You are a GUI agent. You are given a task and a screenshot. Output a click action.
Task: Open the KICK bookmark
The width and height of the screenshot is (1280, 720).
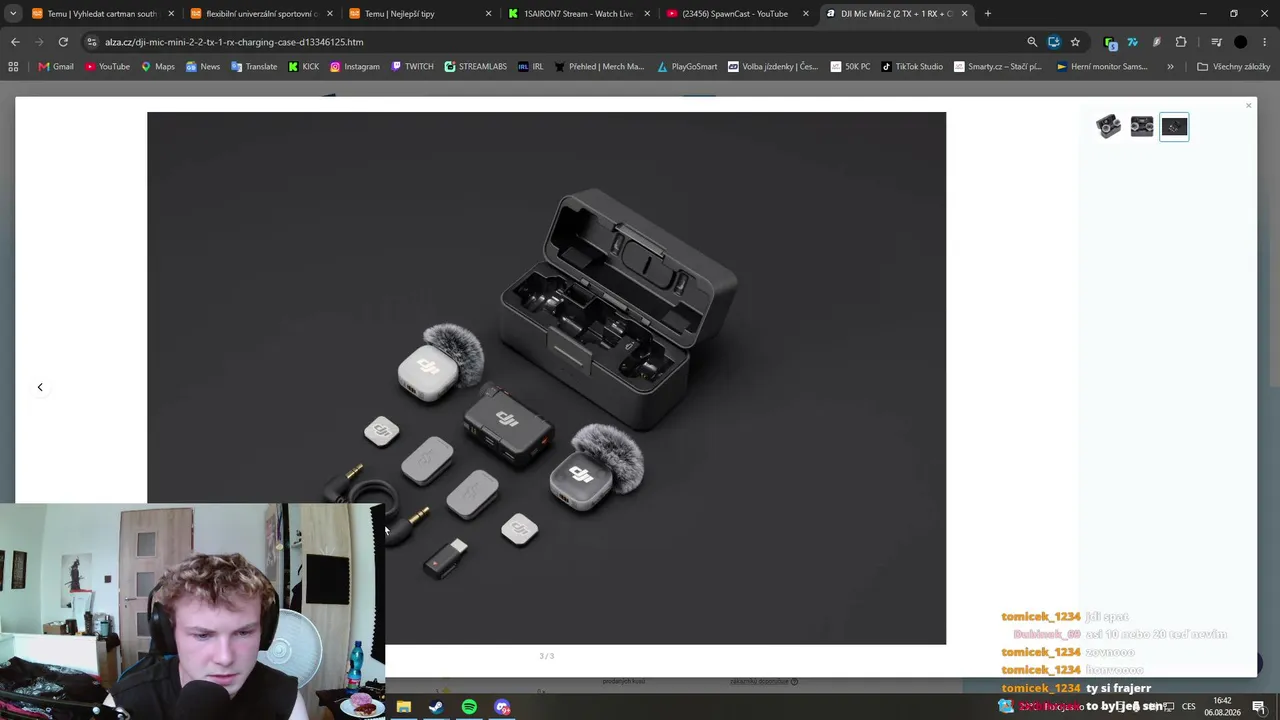pyautogui.click(x=304, y=67)
